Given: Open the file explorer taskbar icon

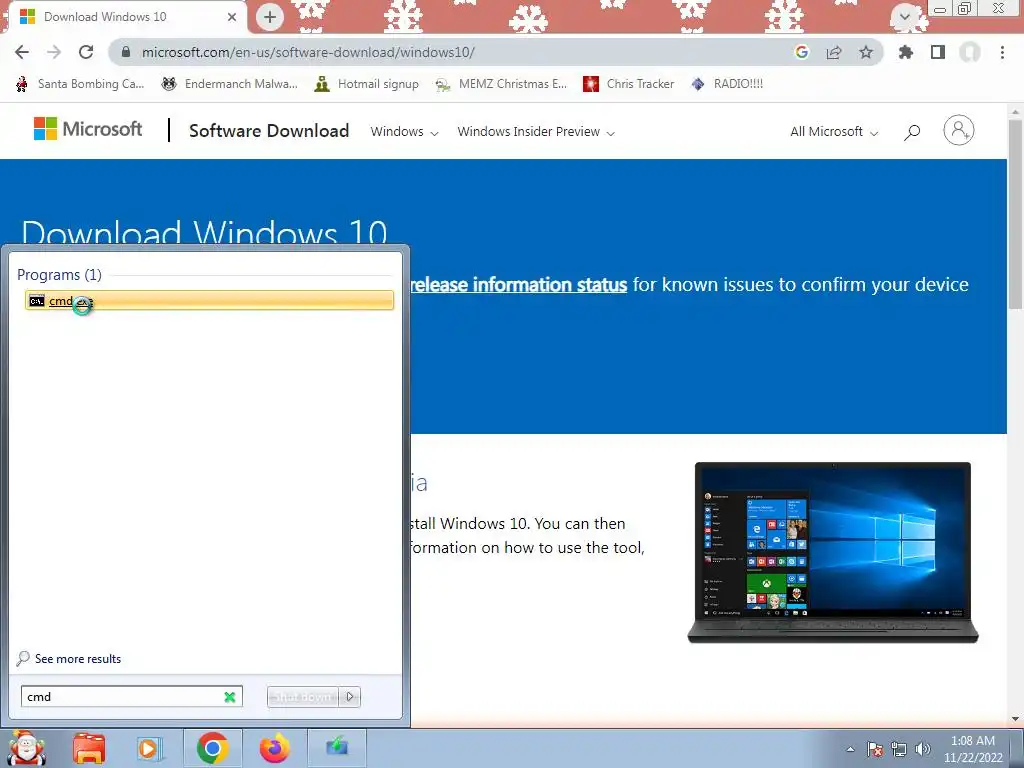Looking at the screenshot, I should pos(89,748).
